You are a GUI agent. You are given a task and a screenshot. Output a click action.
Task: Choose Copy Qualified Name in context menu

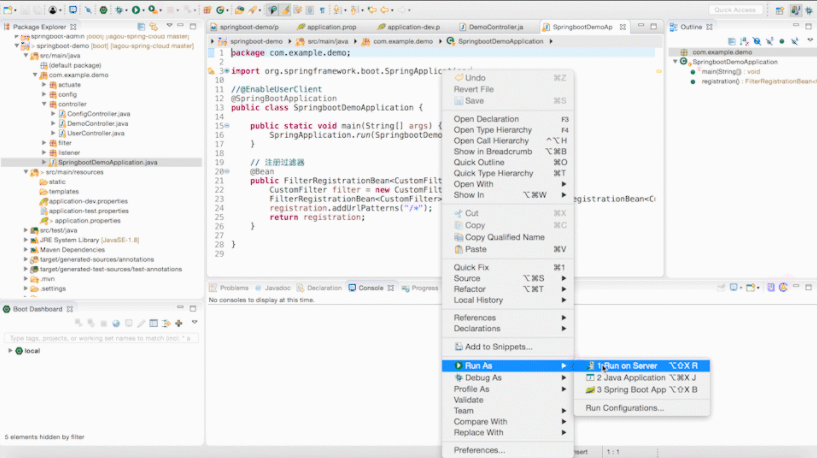pos(507,237)
